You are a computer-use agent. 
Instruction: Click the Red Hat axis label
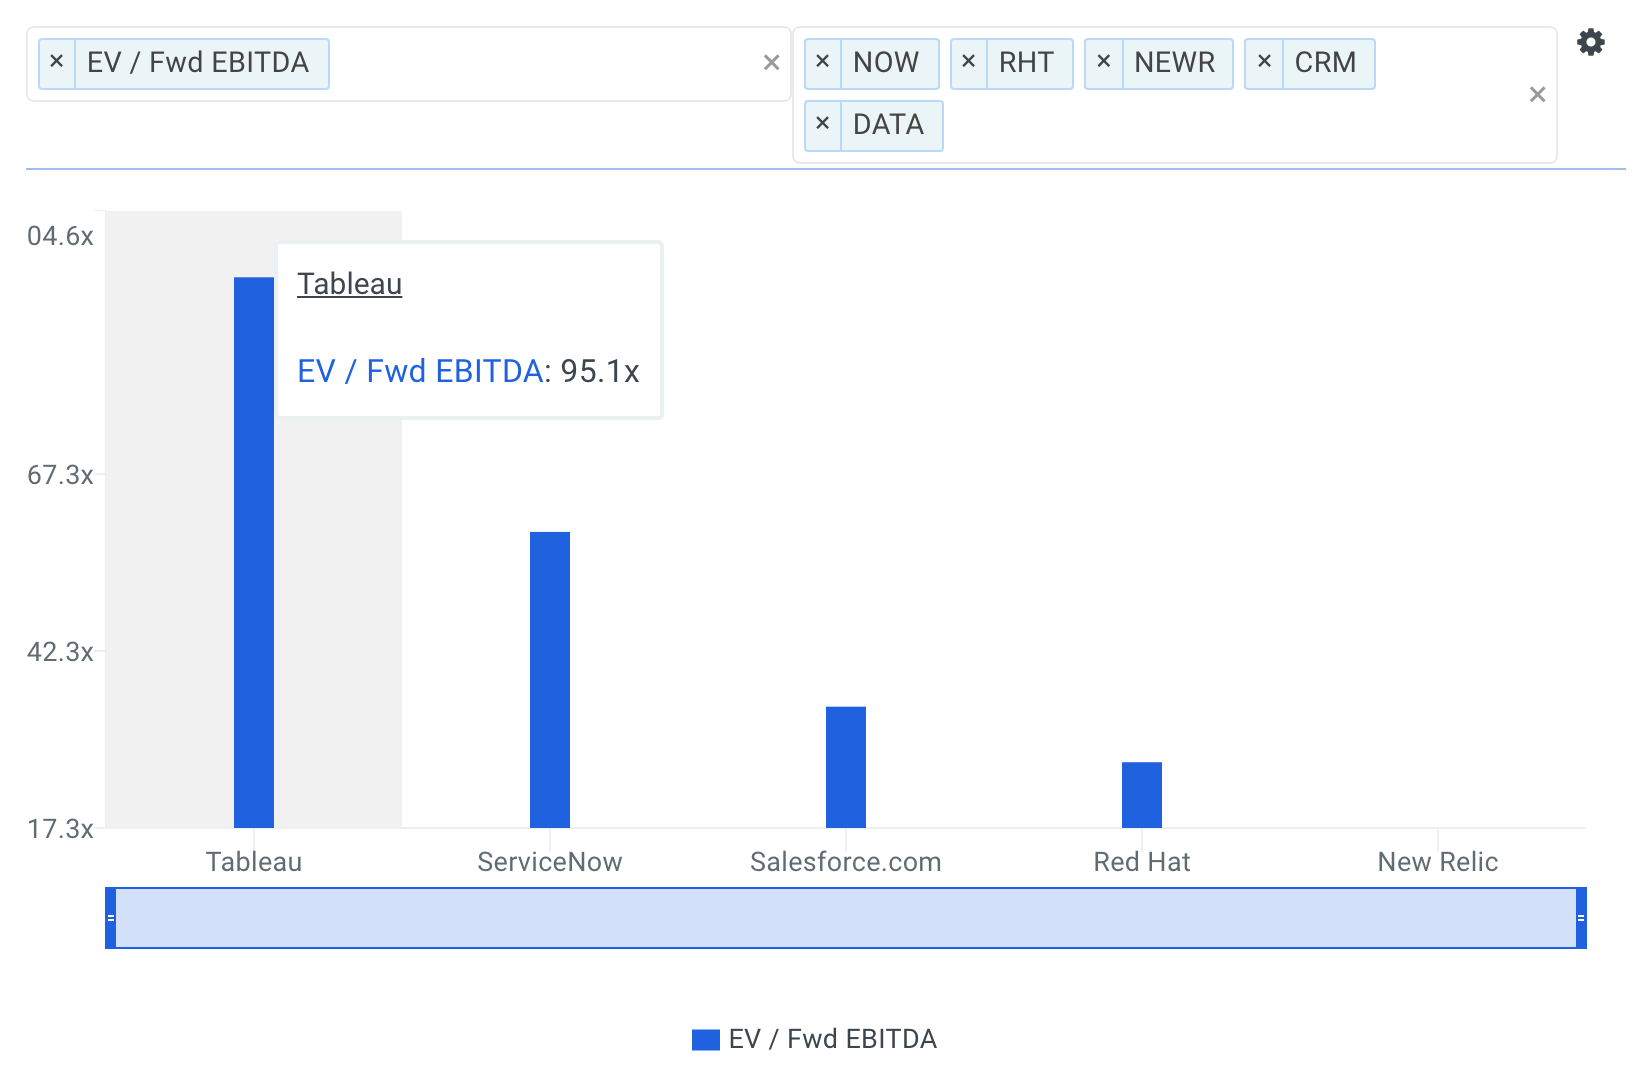tap(1142, 862)
